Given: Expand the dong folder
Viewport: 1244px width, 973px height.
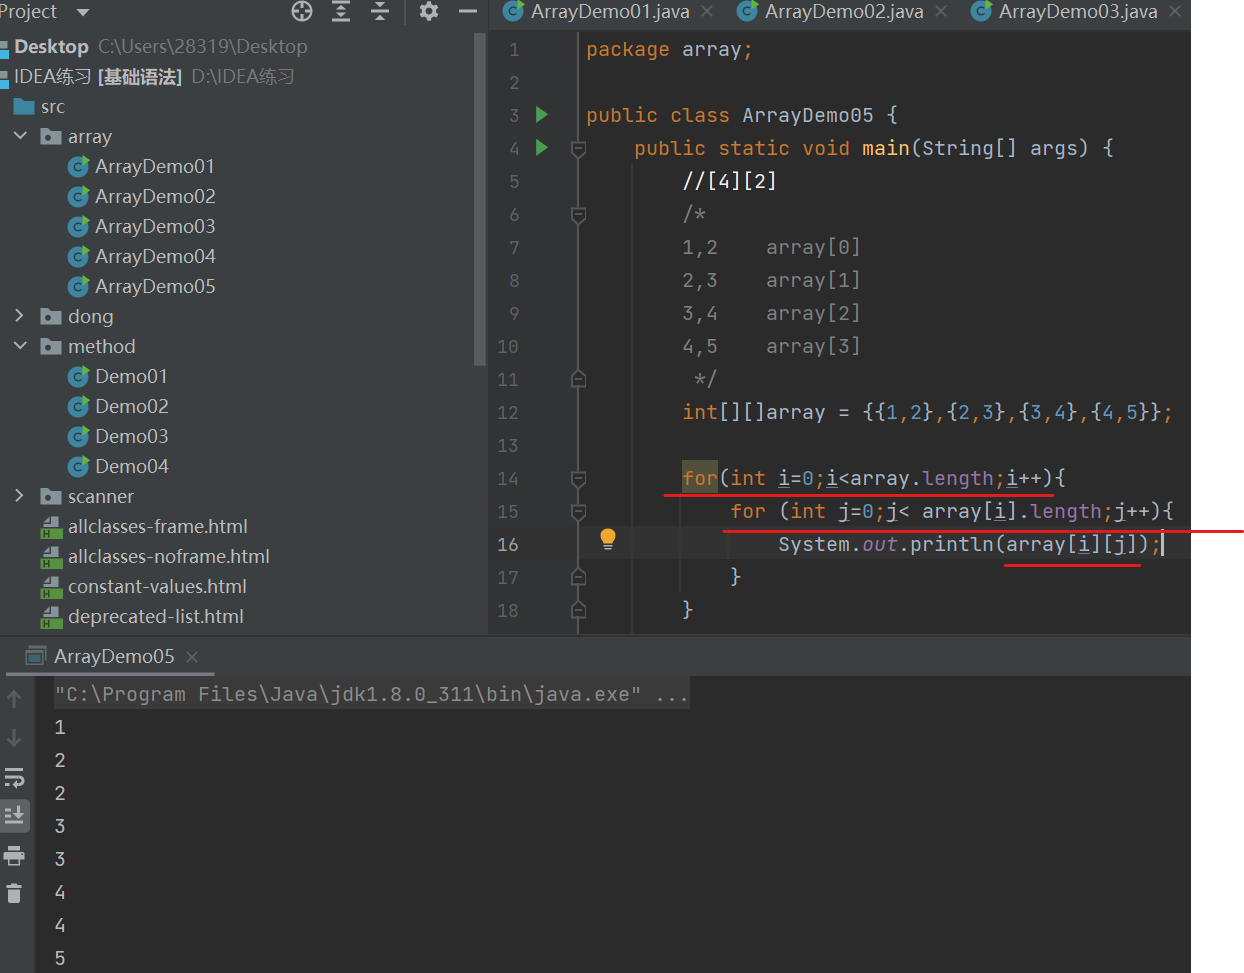Looking at the screenshot, I should [x=20, y=315].
